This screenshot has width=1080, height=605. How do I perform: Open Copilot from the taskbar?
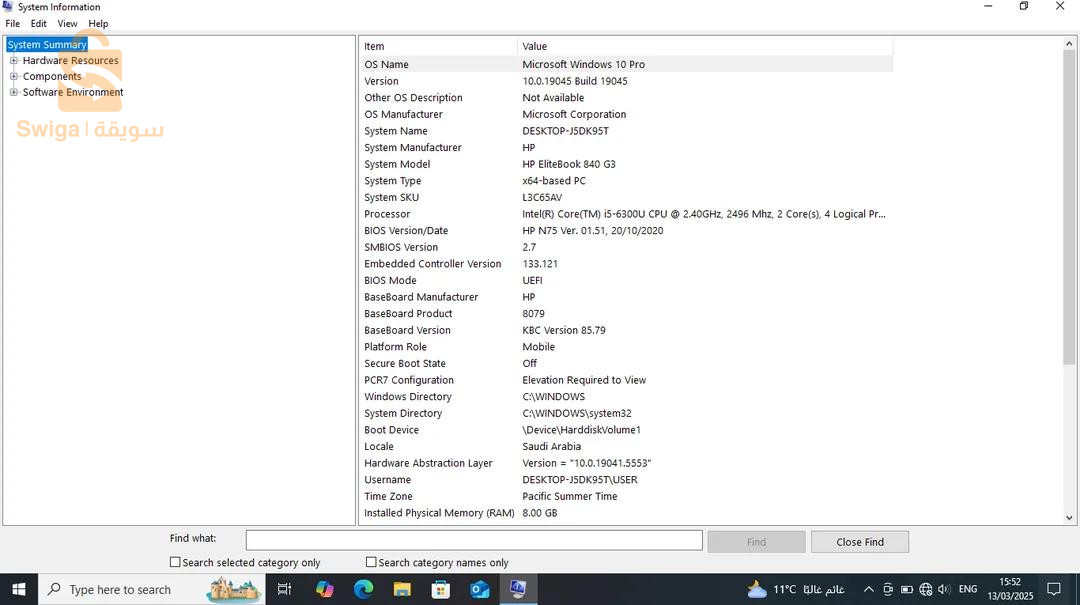324,589
